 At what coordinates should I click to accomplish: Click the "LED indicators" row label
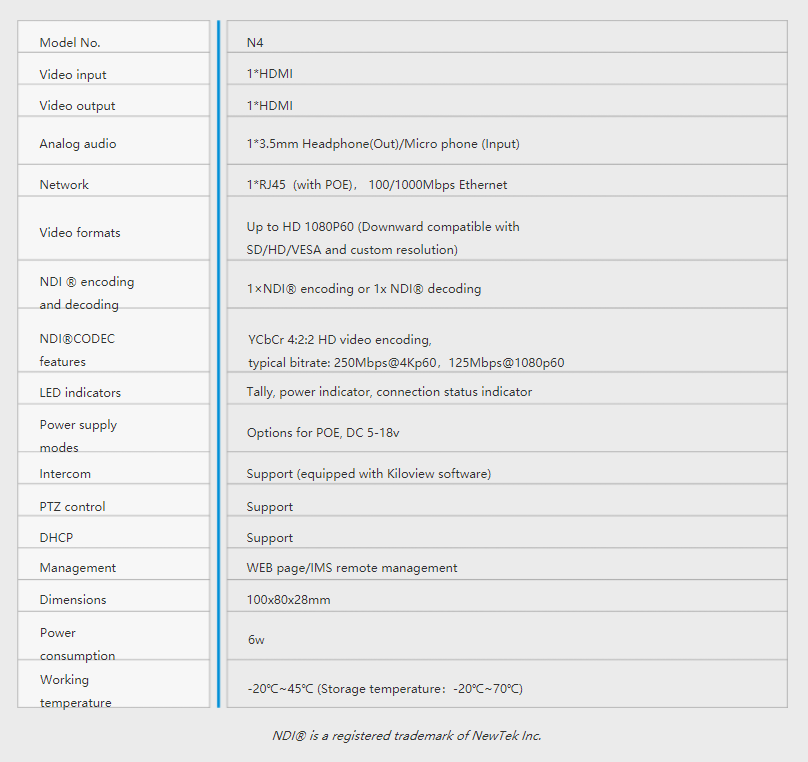(x=80, y=392)
